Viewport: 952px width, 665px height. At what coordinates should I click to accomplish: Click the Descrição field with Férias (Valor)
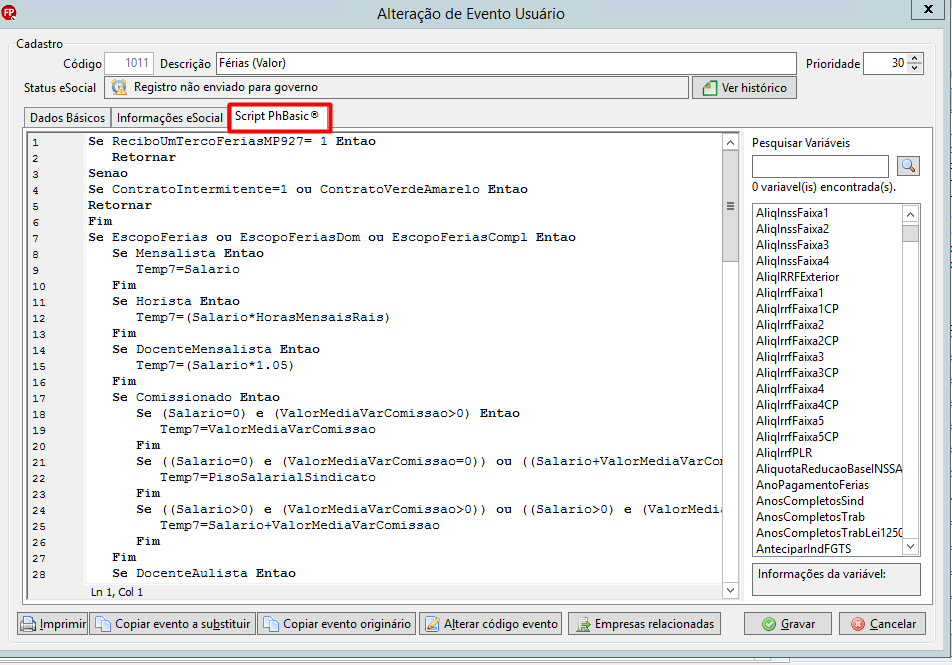point(506,63)
